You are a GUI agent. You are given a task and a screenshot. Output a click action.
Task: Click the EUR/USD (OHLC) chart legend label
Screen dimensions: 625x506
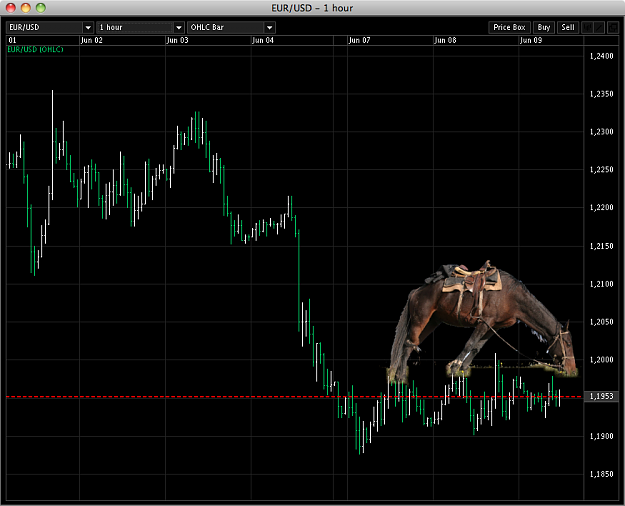35,49
